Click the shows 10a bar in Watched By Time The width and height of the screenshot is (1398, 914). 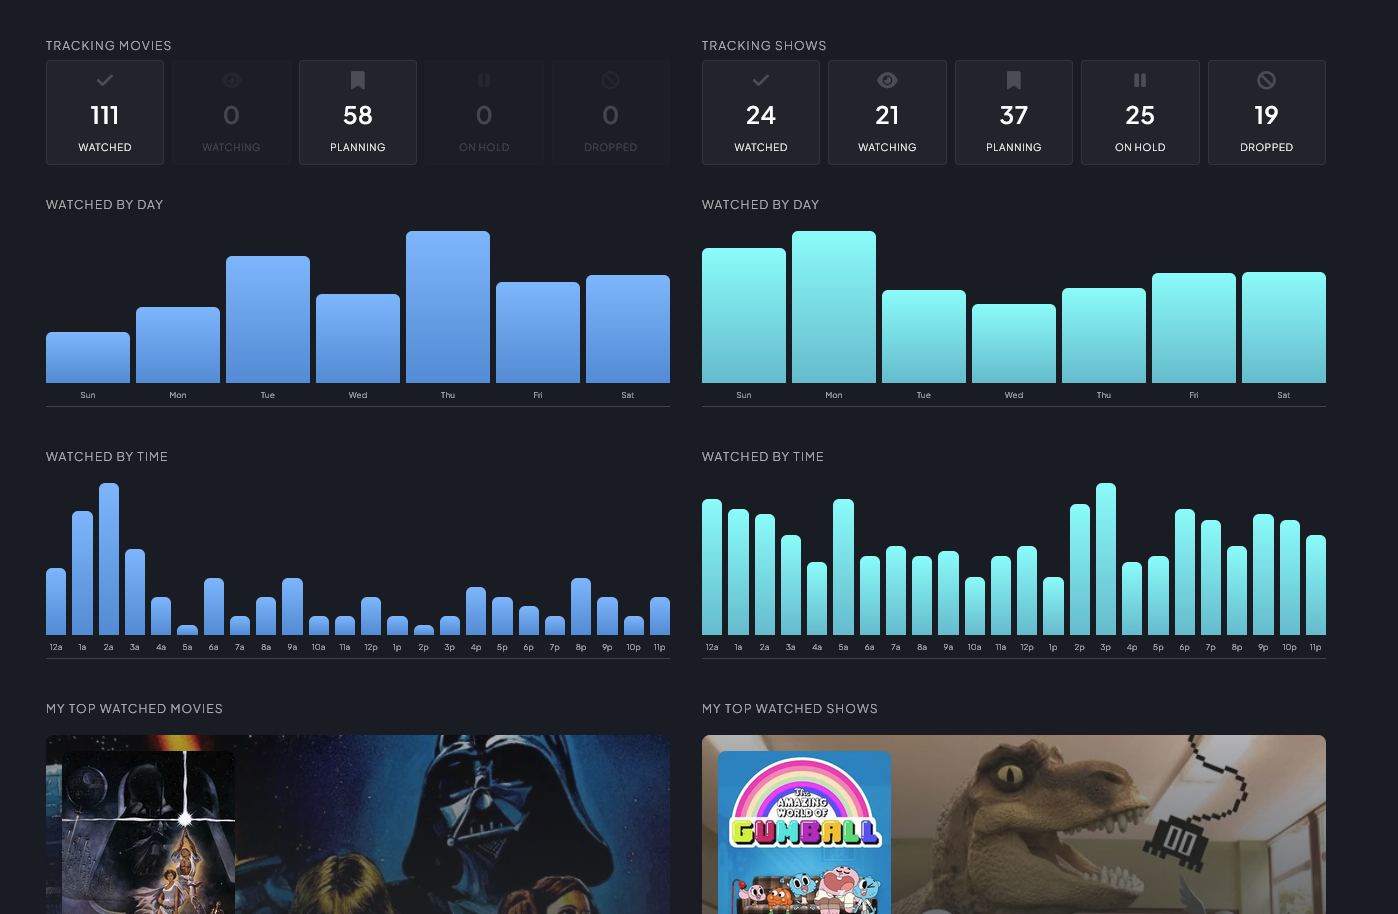pyautogui.click(x=975, y=606)
